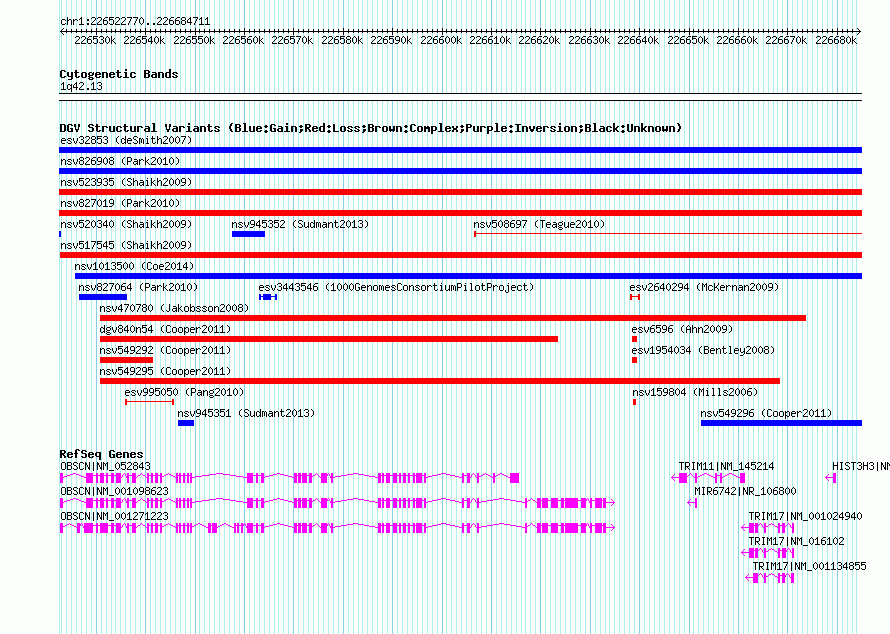Select nsv549296 (Cooper2011) label

tap(766, 413)
